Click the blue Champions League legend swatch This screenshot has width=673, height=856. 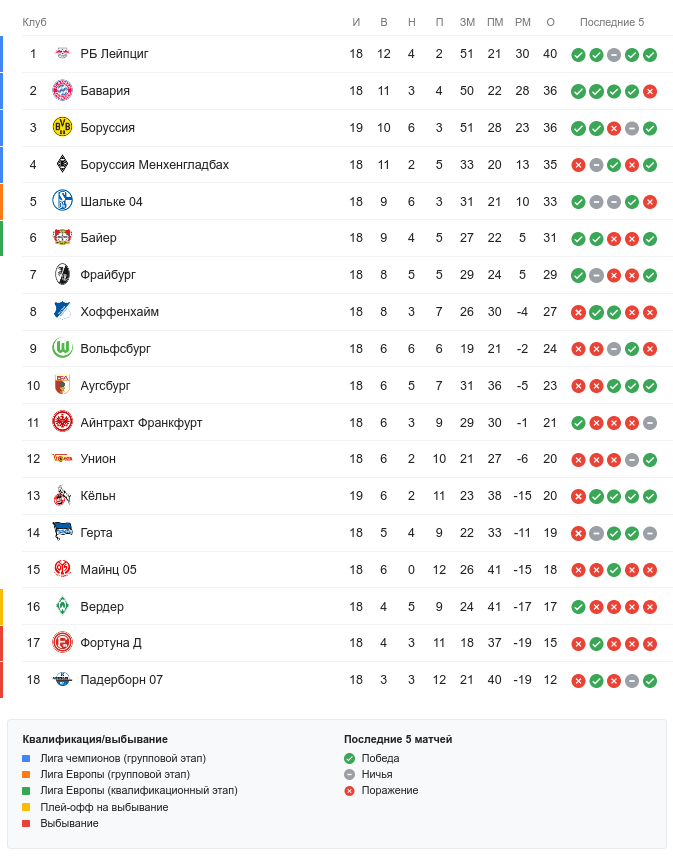click(x=26, y=758)
